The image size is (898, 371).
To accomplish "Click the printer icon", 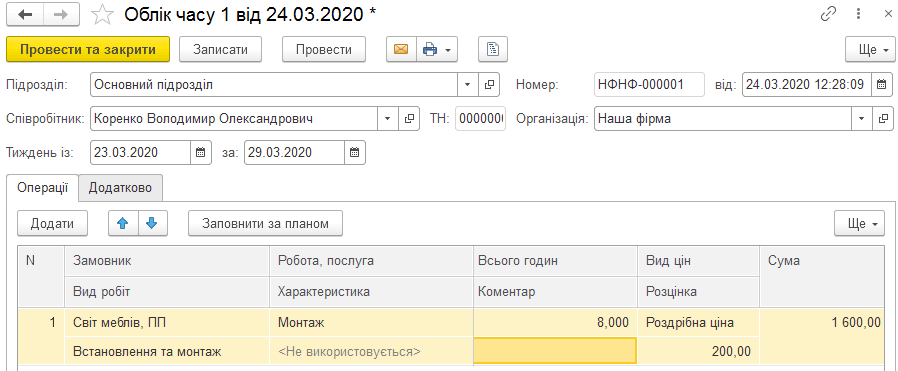I will click(430, 50).
